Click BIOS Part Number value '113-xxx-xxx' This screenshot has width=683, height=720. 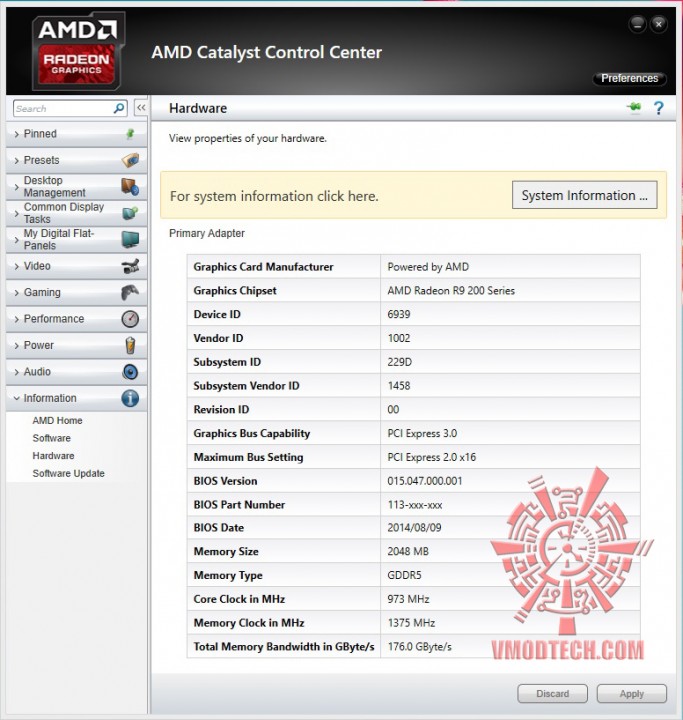pyautogui.click(x=415, y=505)
